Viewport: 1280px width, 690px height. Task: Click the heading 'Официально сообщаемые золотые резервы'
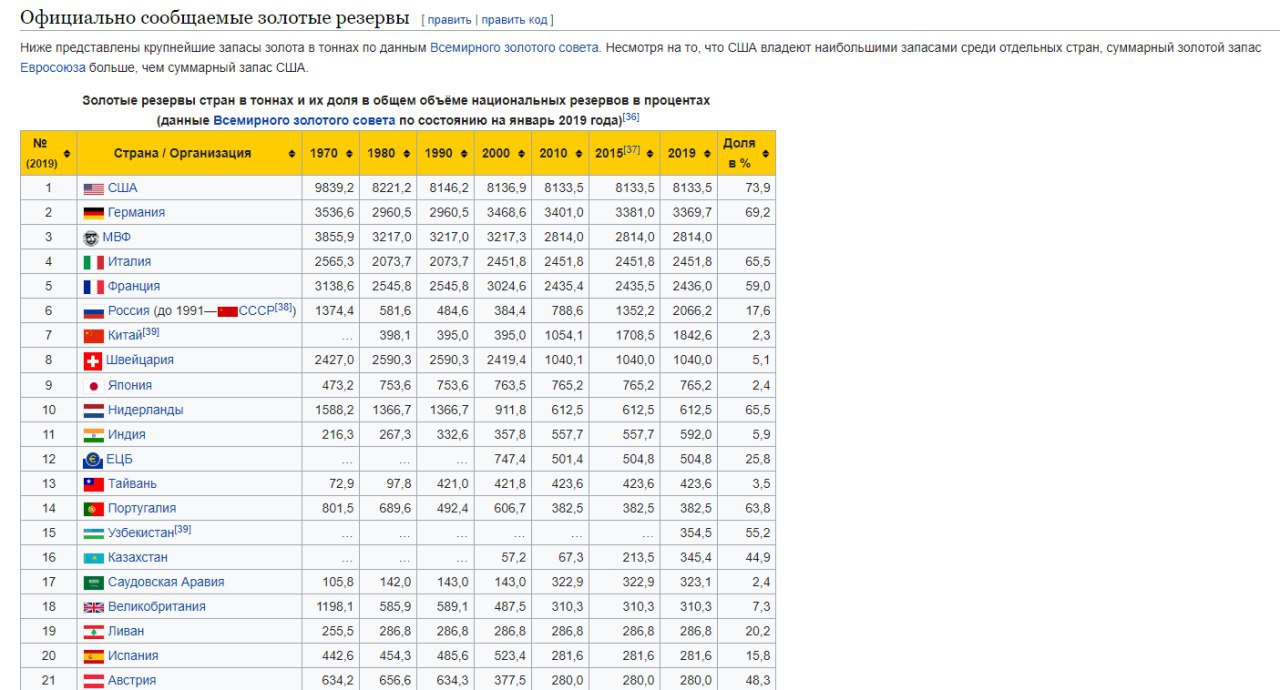click(215, 18)
